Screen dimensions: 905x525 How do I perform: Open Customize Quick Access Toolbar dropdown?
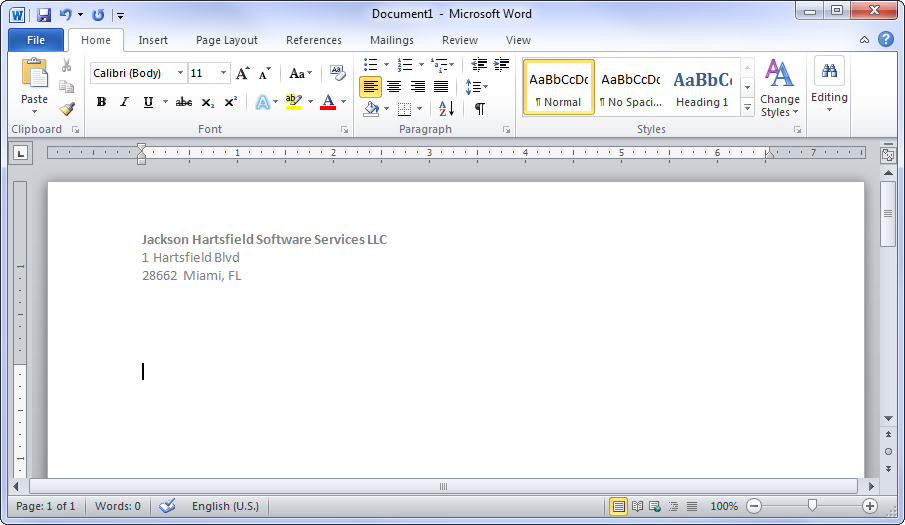(120, 16)
